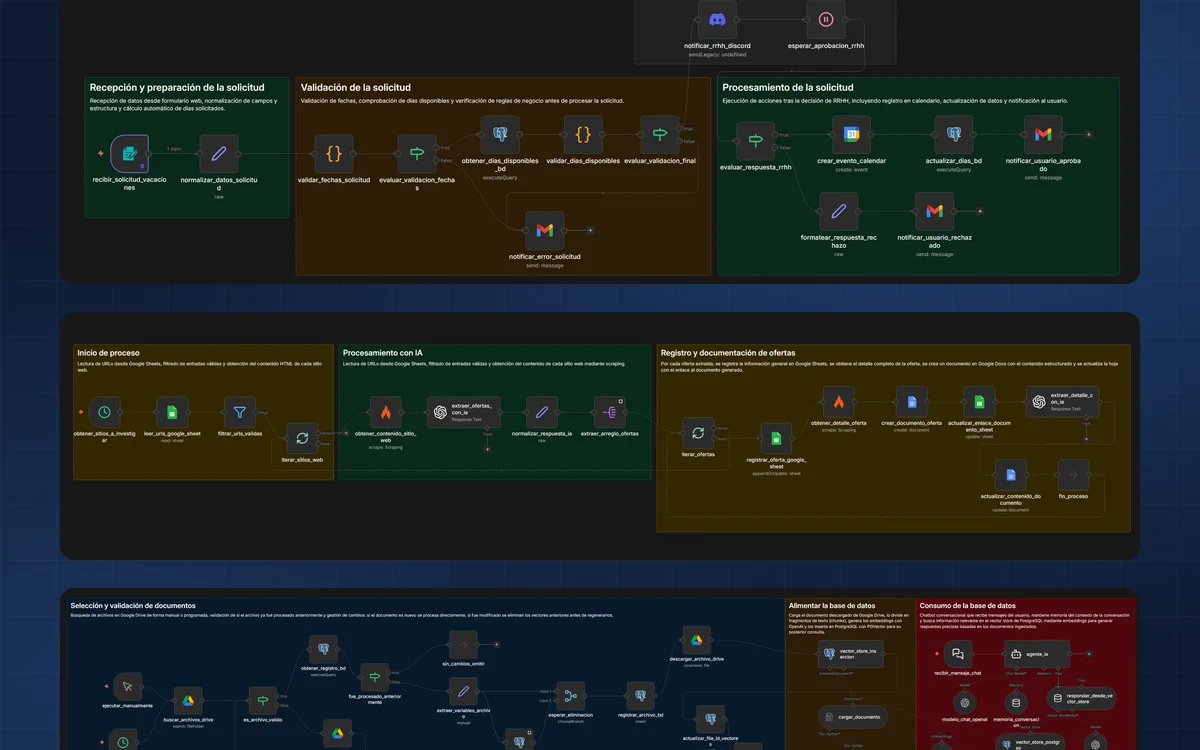
Task: Select the iterar_sitios_web loop node
Action: pyautogui.click(x=302, y=437)
